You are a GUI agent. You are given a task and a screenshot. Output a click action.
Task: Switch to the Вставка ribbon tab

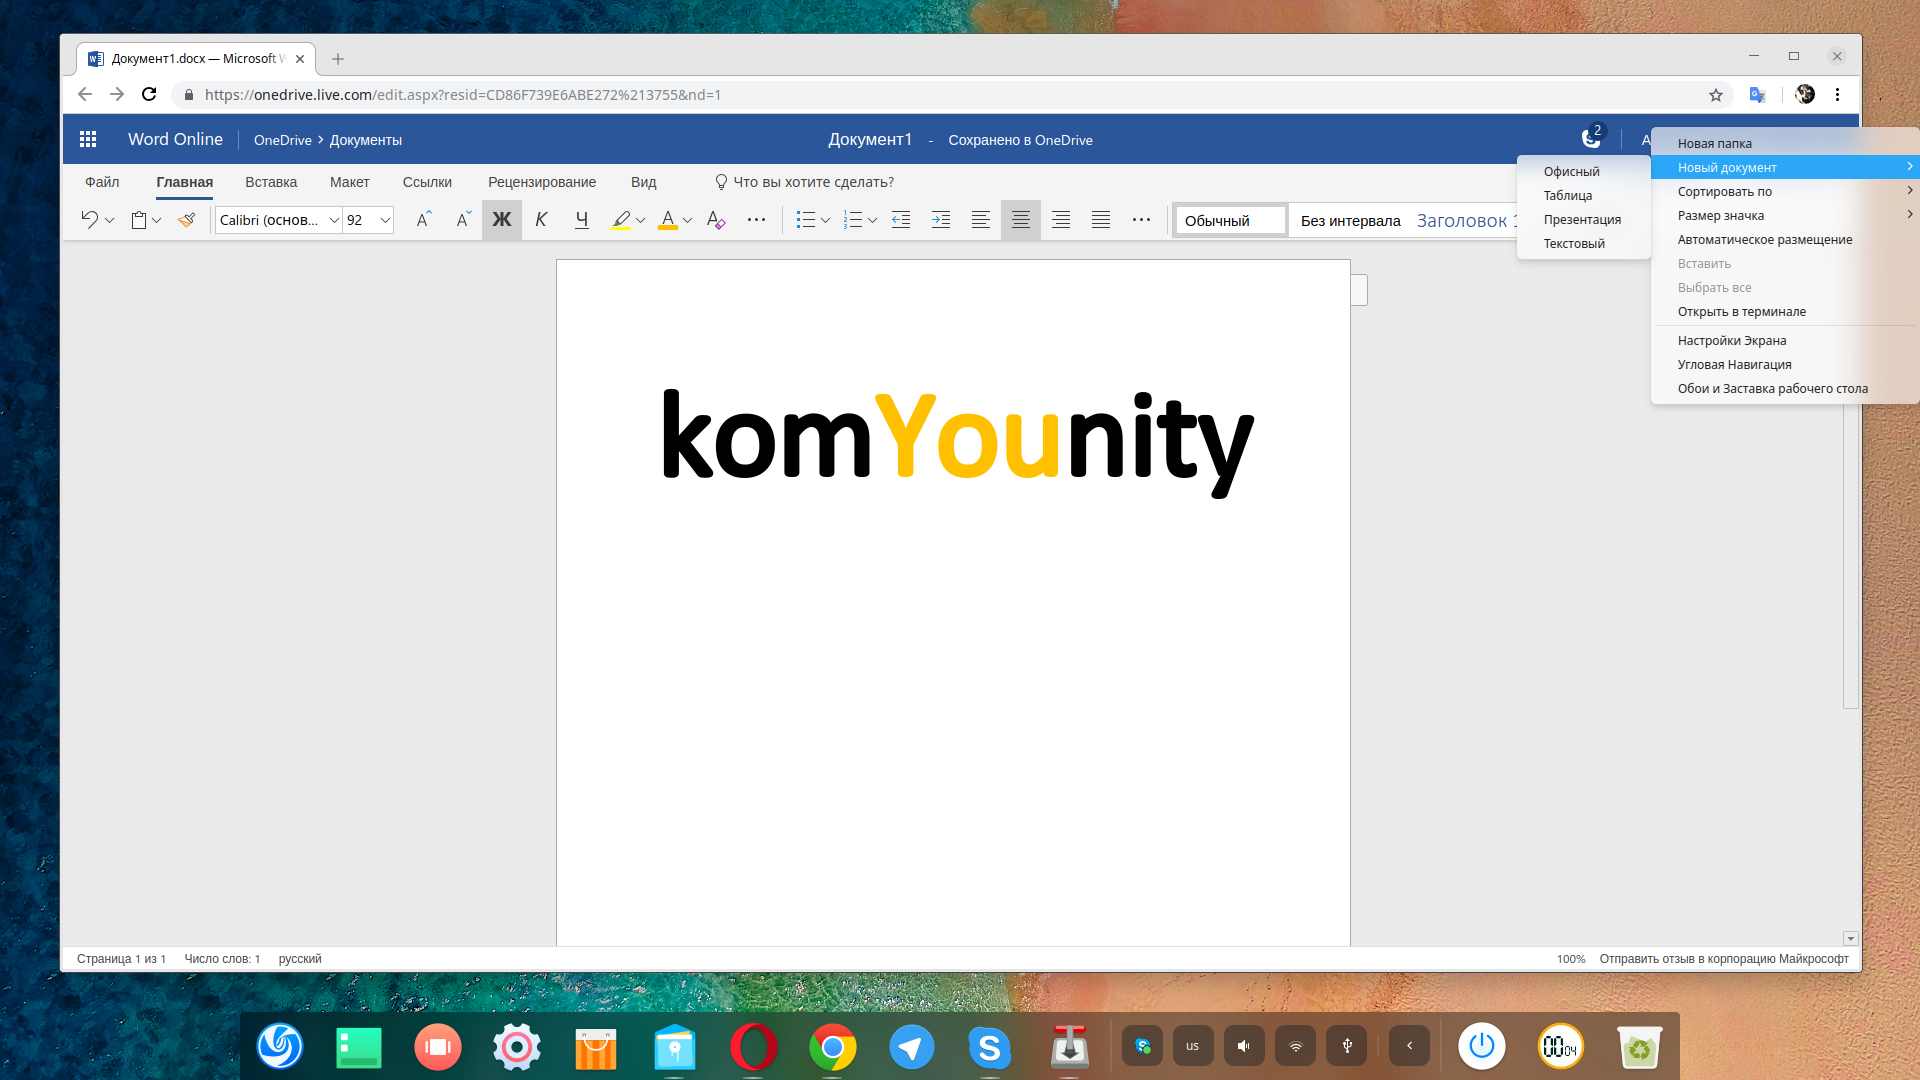point(271,182)
